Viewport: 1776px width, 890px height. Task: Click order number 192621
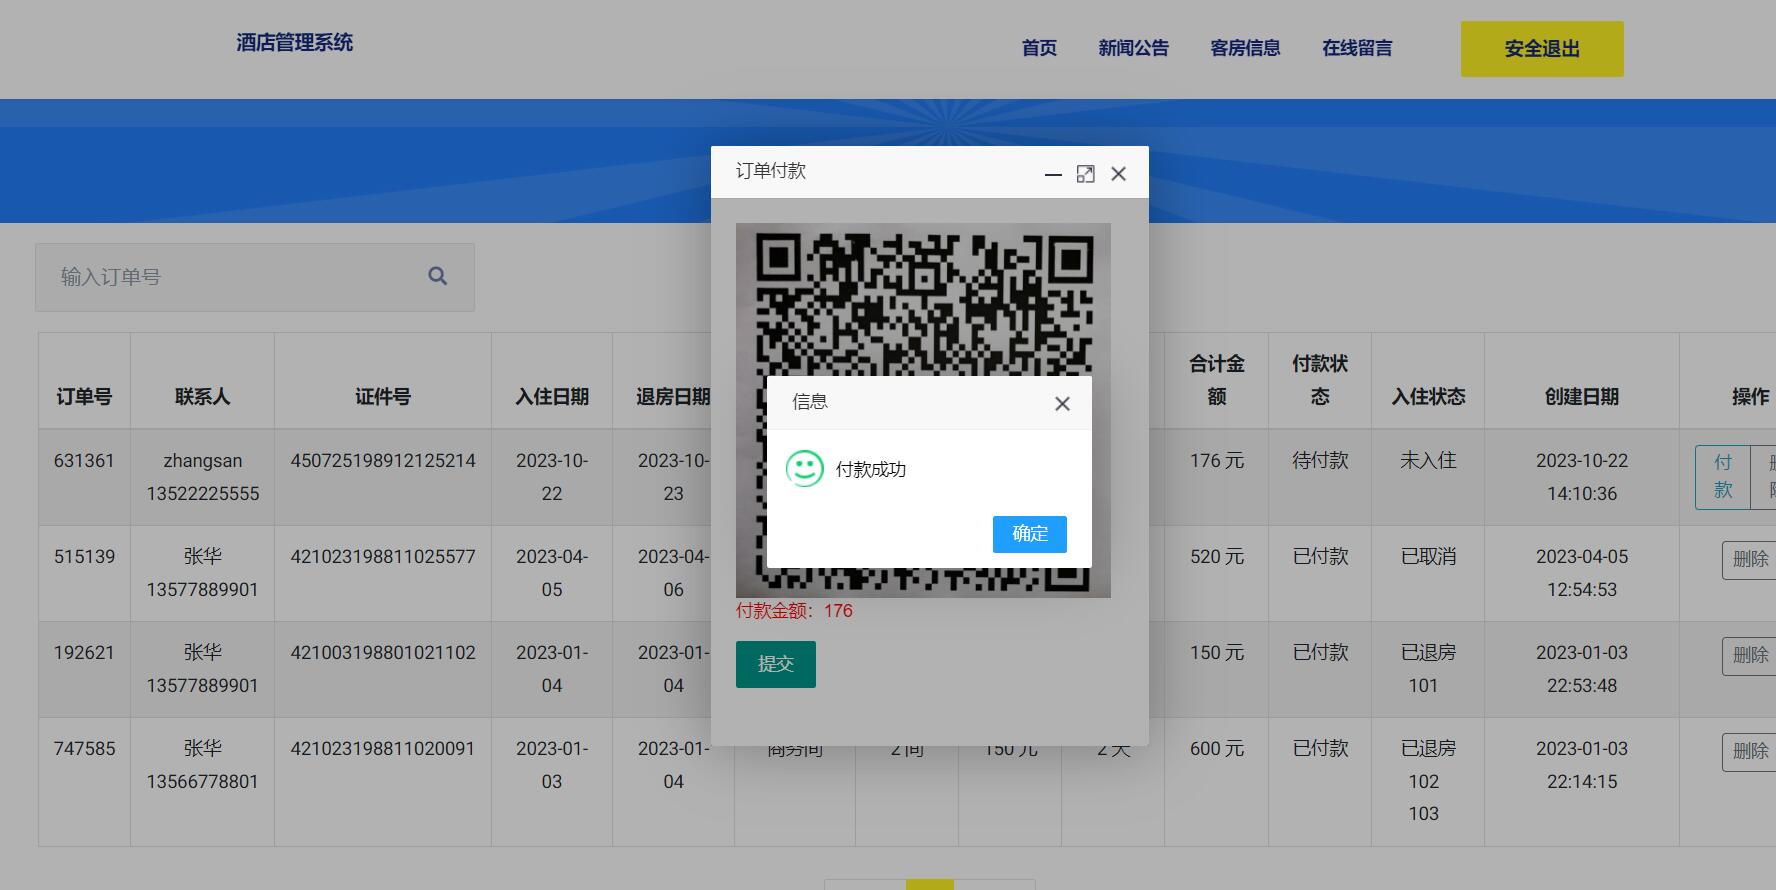84,653
